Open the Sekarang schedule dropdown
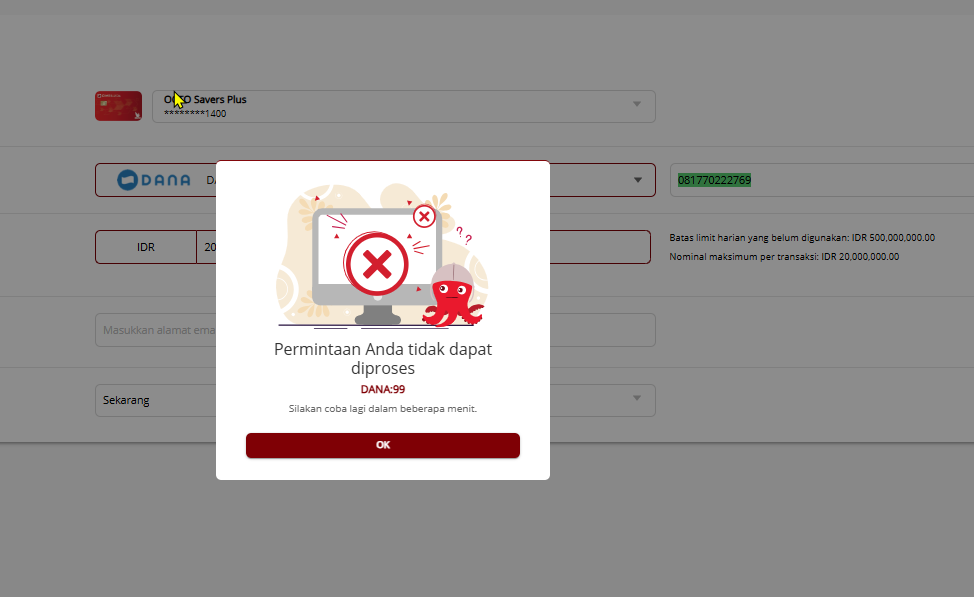The image size is (974, 597). pyautogui.click(x=375, y=400)
